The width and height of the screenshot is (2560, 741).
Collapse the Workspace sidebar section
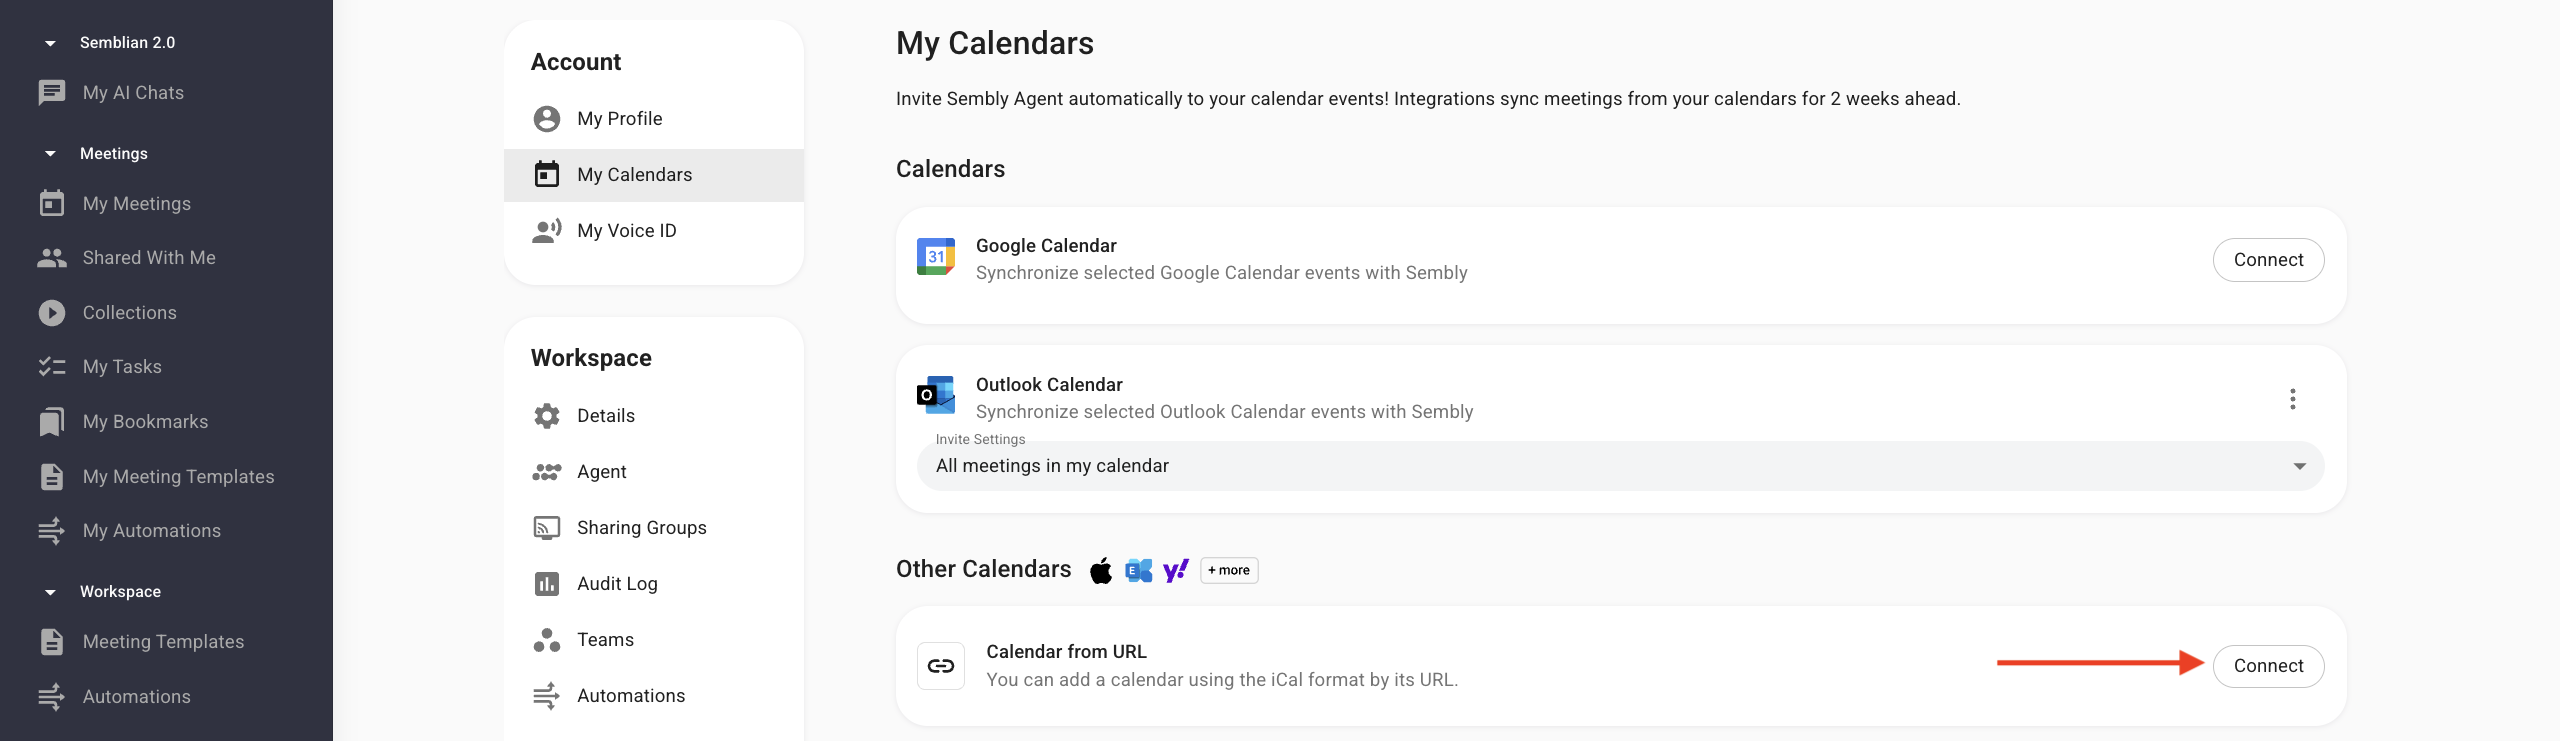coord(50,592)
